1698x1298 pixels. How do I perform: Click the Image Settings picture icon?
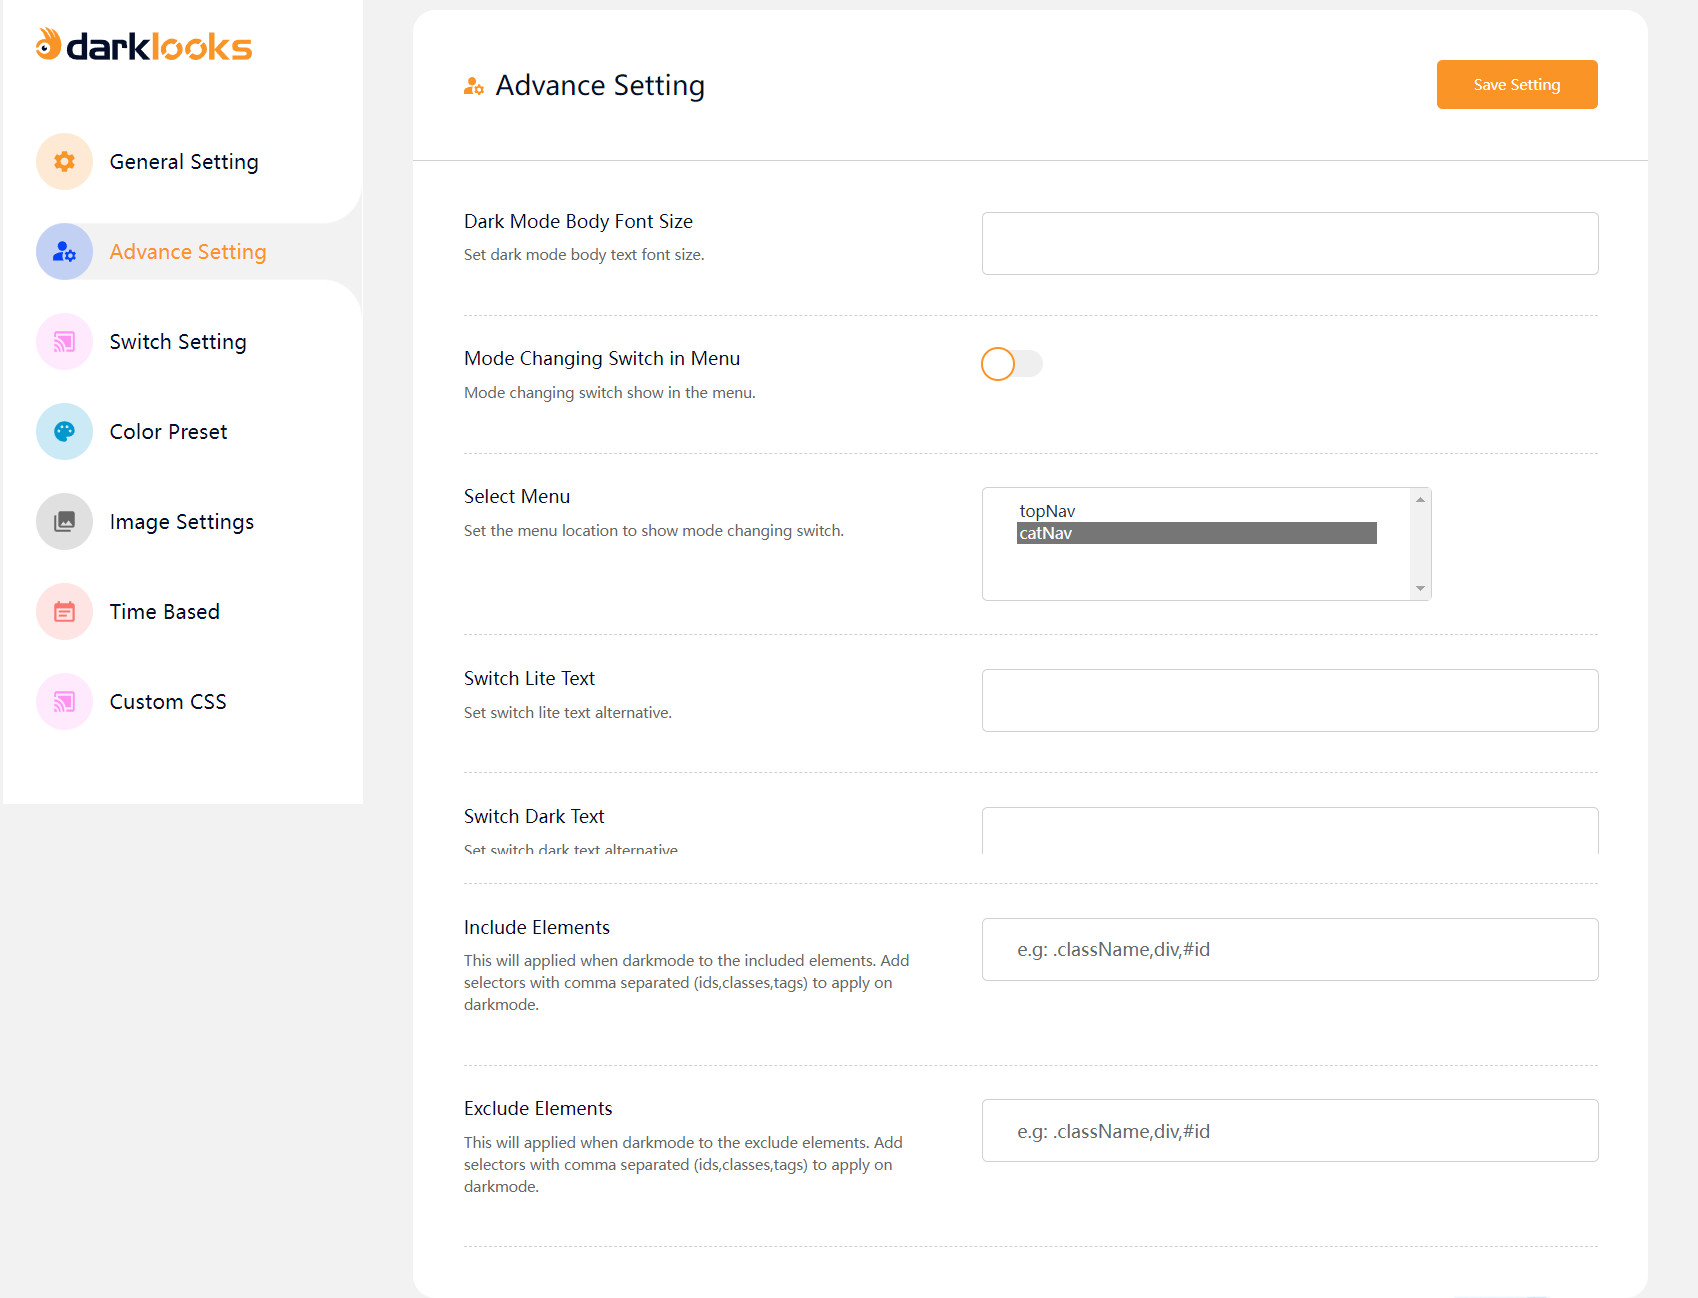coord(64,522)
